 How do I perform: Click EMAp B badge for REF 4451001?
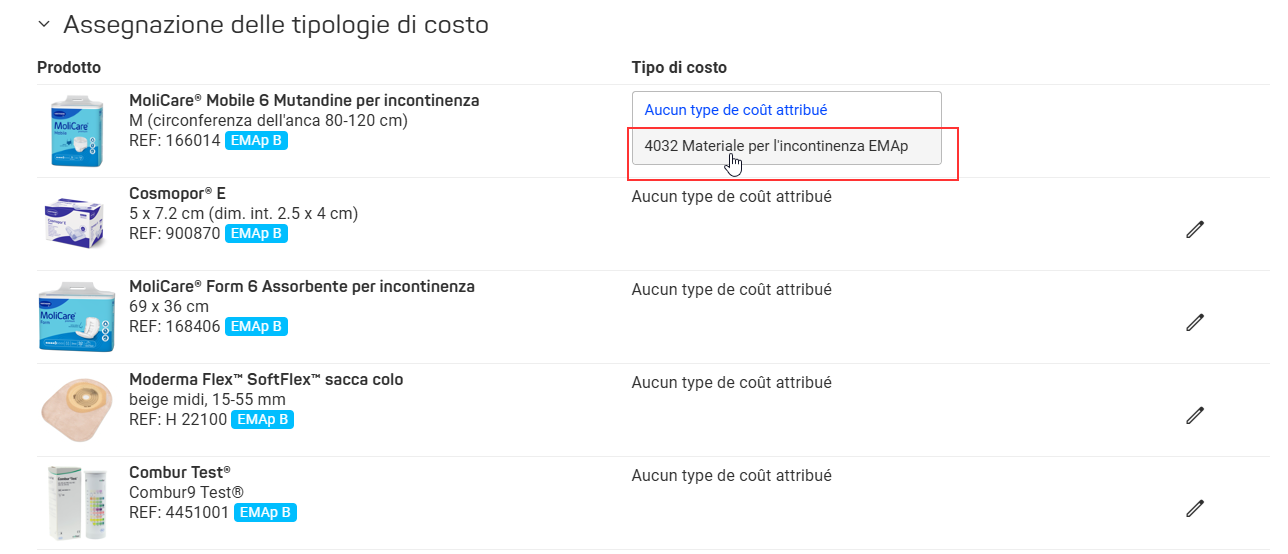tap(265, 513)
